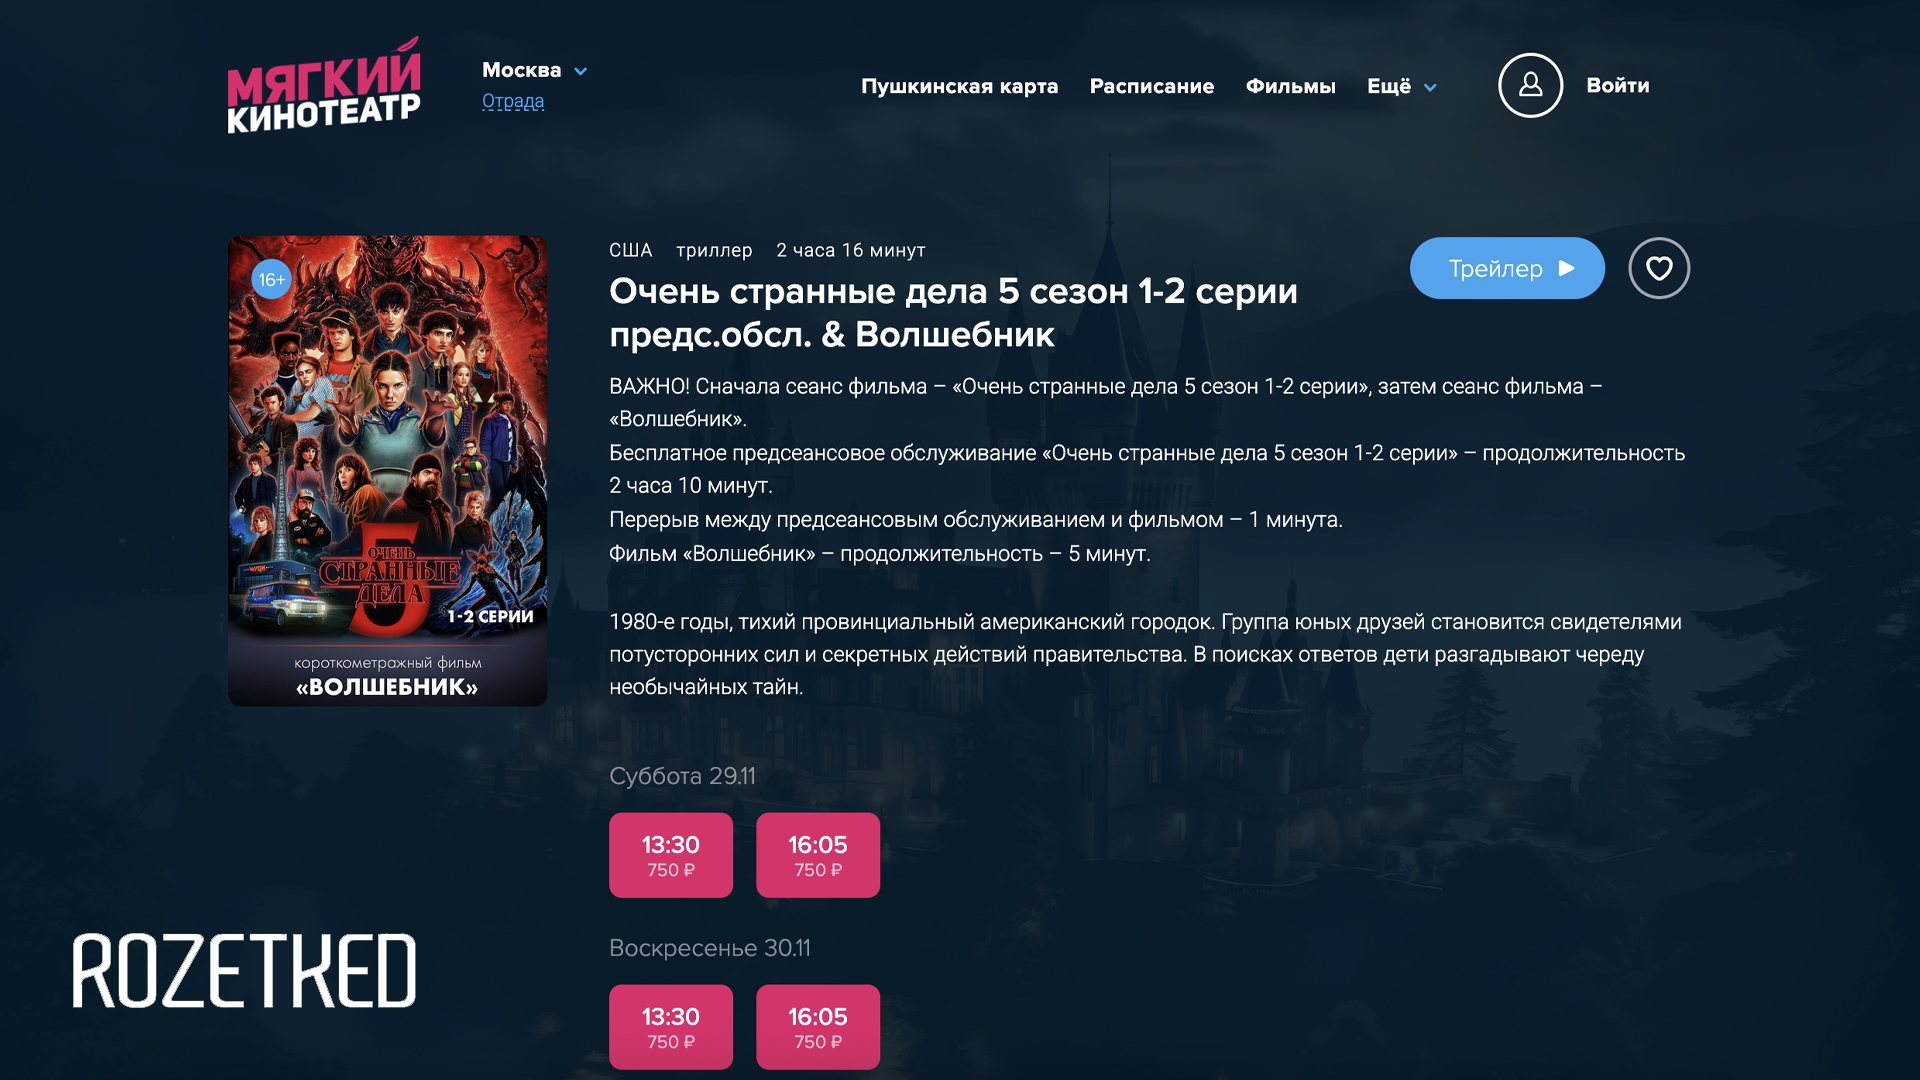This screenshot has width=1920, height=1080.
Task: Expand the Москва city dropdown
Action: coord(534,70)
